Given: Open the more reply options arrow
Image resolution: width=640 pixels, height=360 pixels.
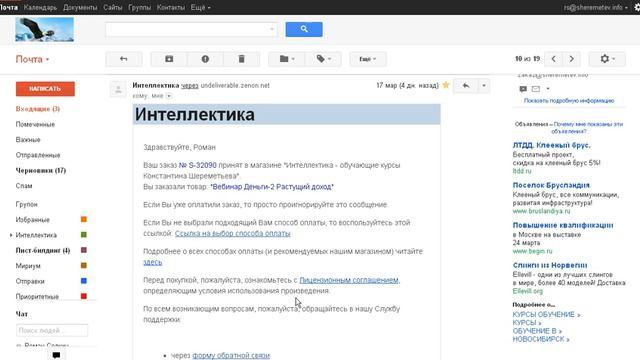Looking at the screenshot, I should point(484,86).
